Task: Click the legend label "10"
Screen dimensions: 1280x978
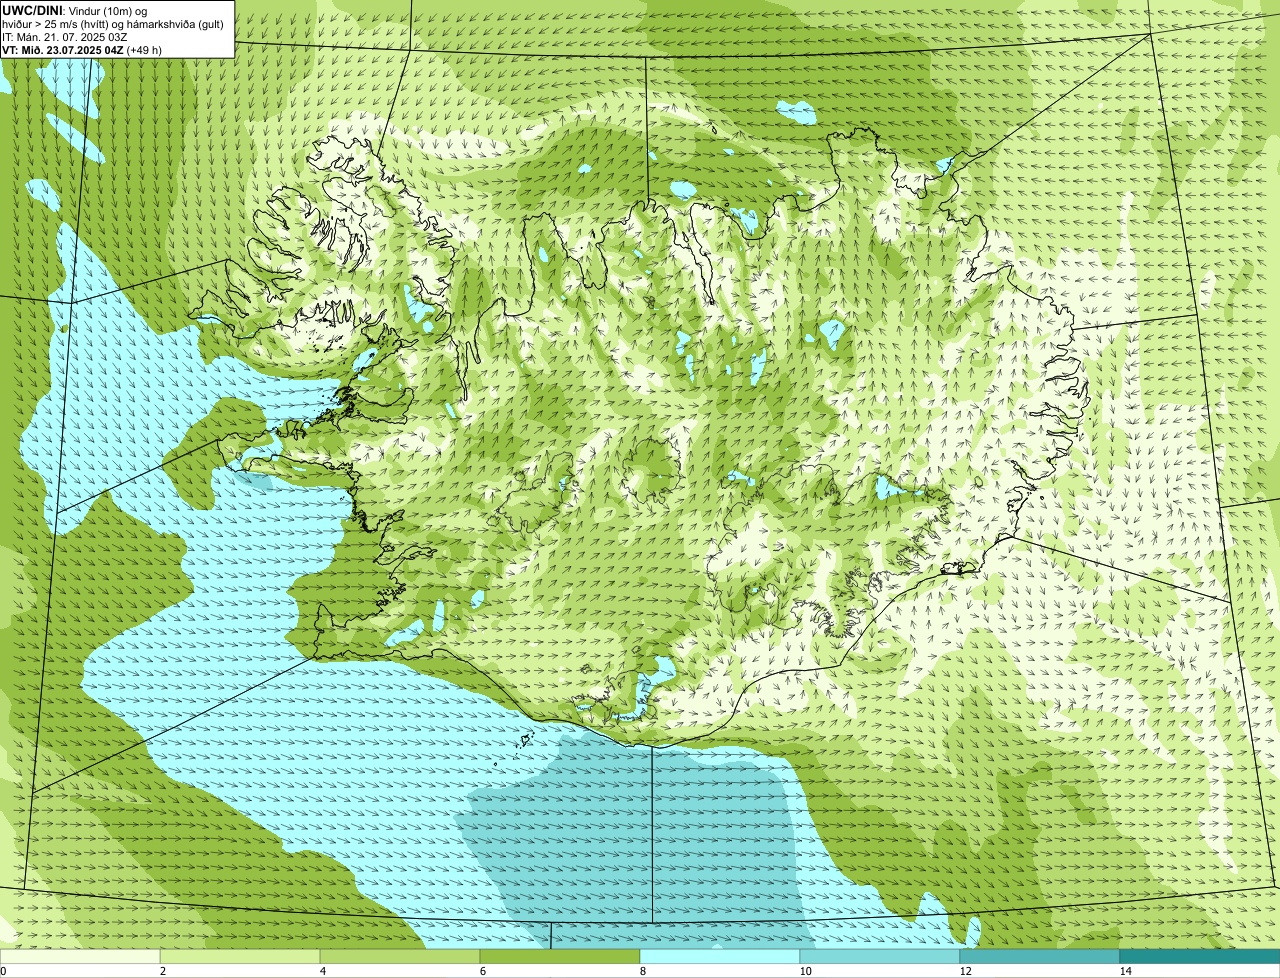Action: pyautogui.click(x=805, y=971)
